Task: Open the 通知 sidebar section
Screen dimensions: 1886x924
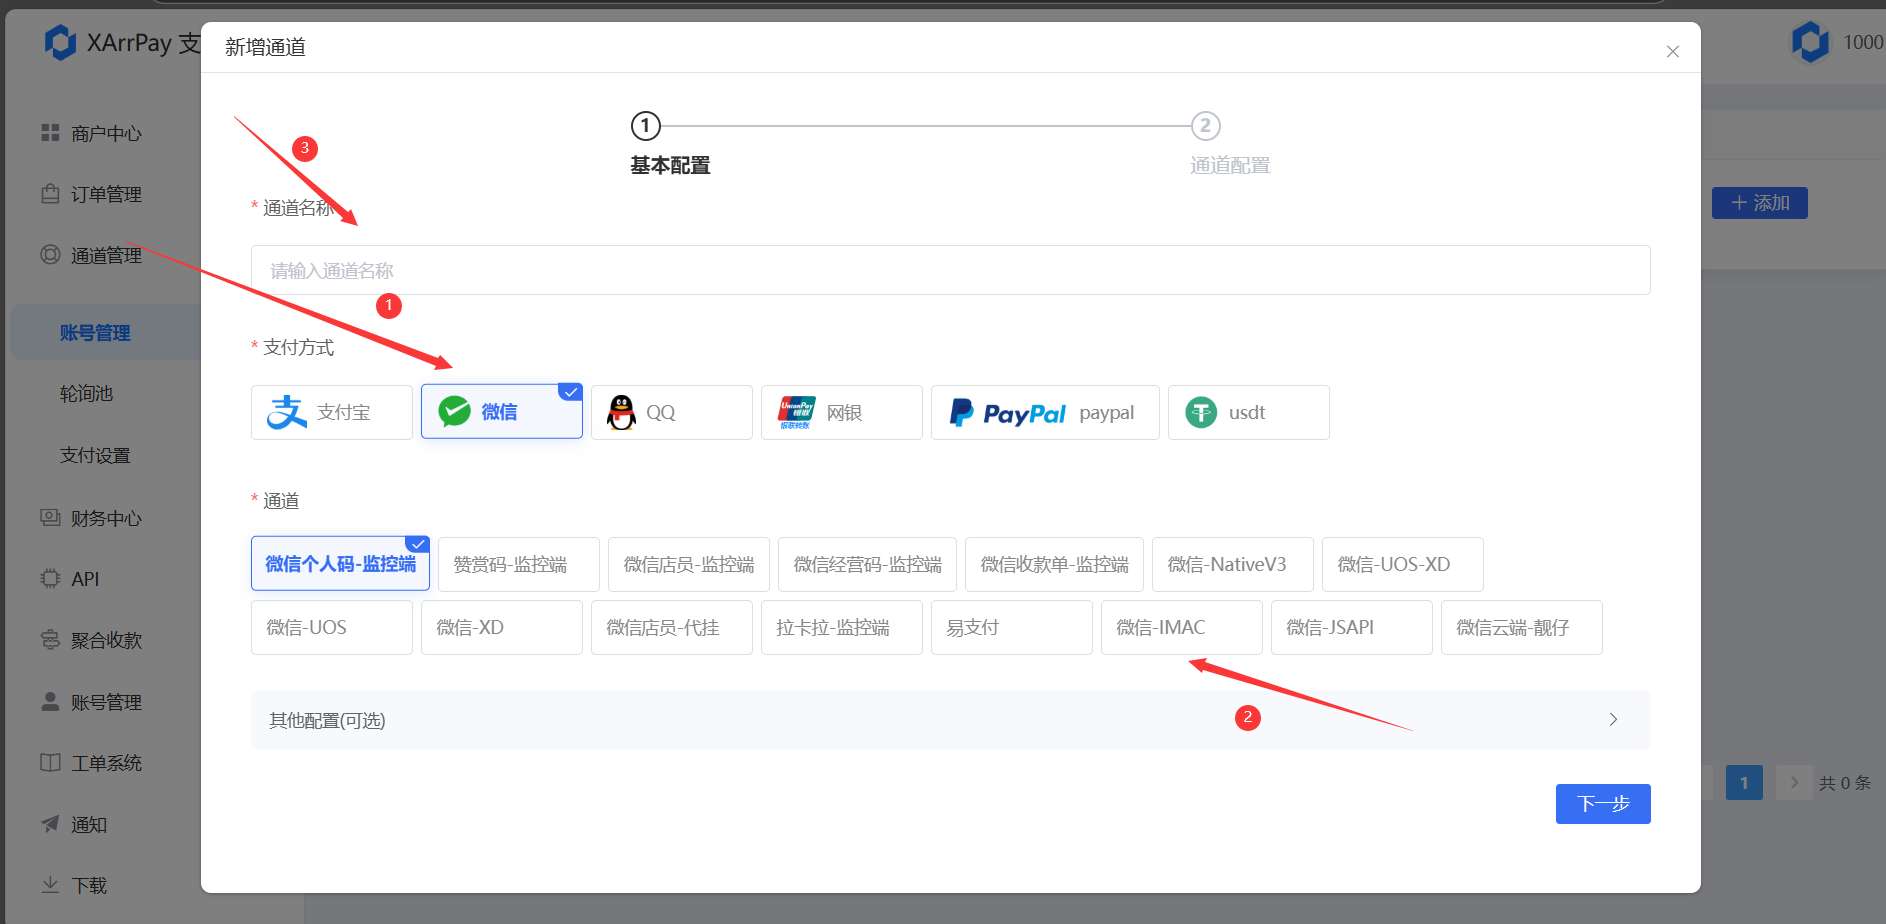Action: (x=88, y=823)
